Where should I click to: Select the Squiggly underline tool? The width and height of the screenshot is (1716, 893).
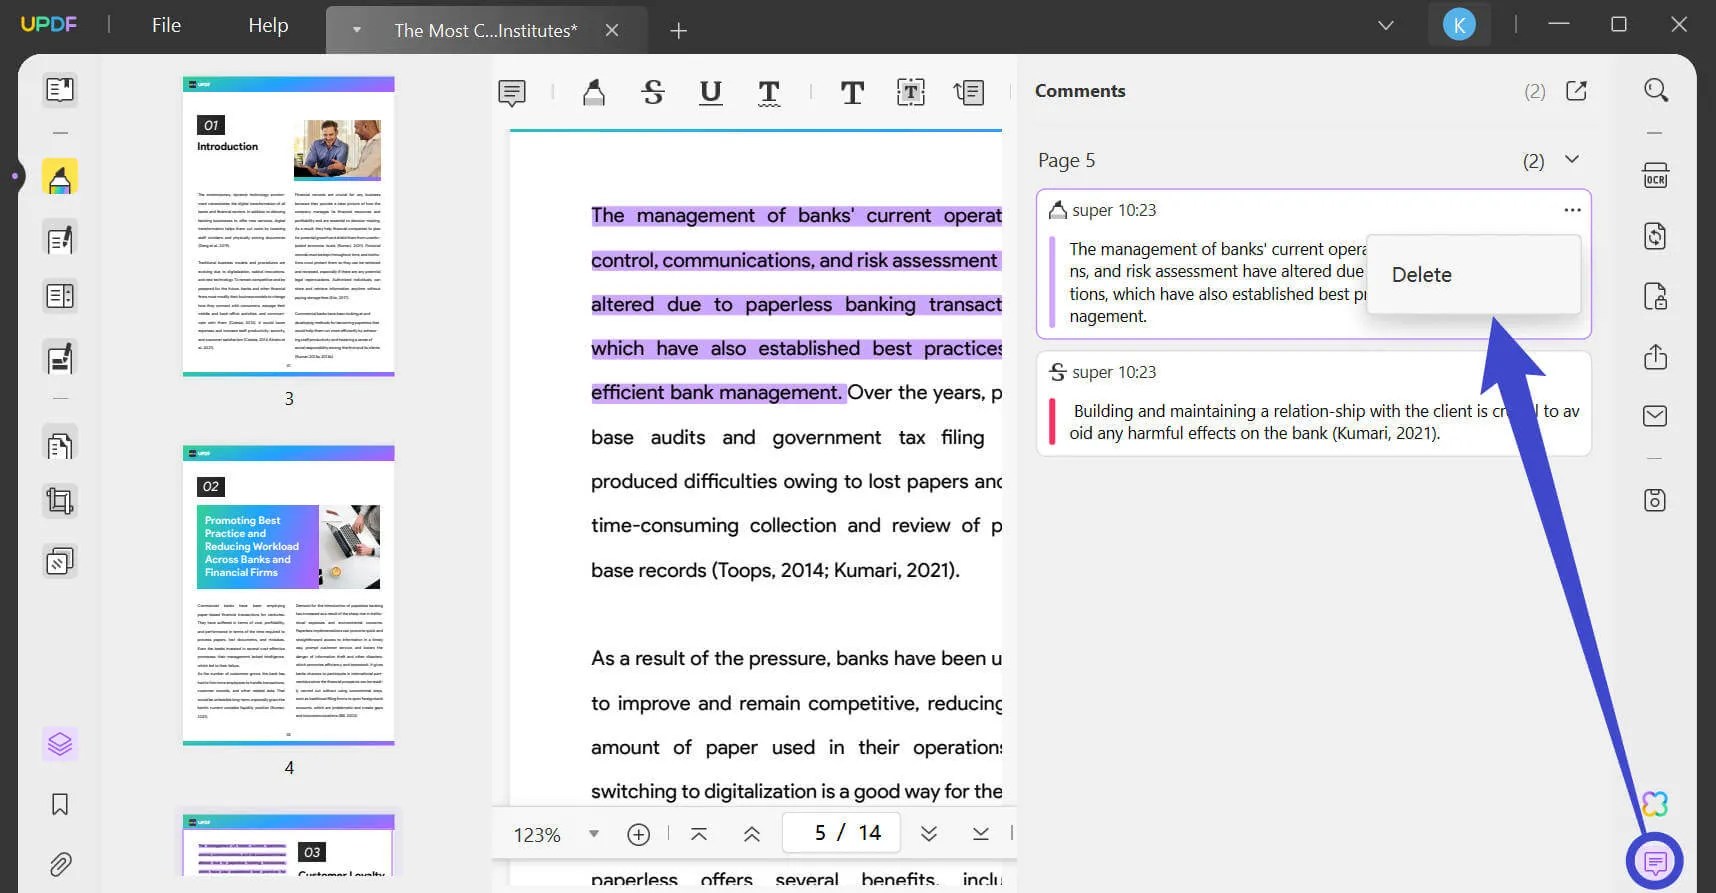pyautogui.click(x=769, y=93)
